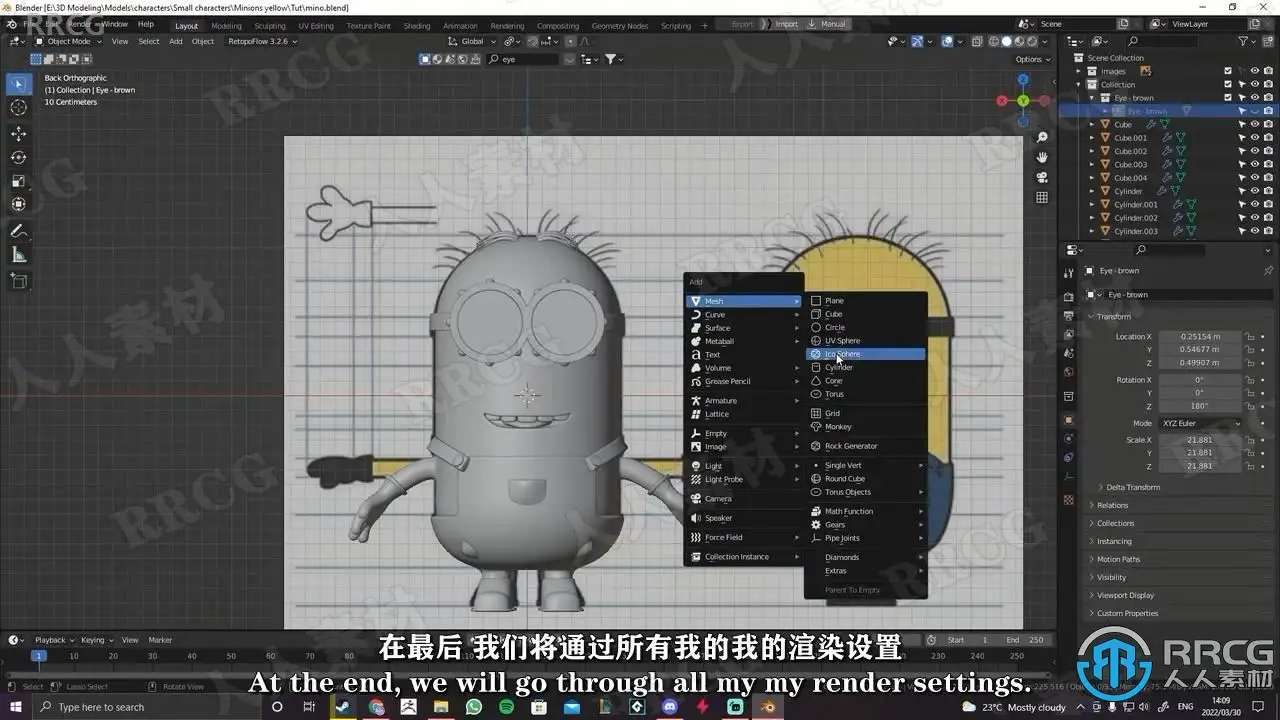1280x720 pixels.
Task: Open the viewport View menu
Action: pyautogui.click(x=120, y=42)
